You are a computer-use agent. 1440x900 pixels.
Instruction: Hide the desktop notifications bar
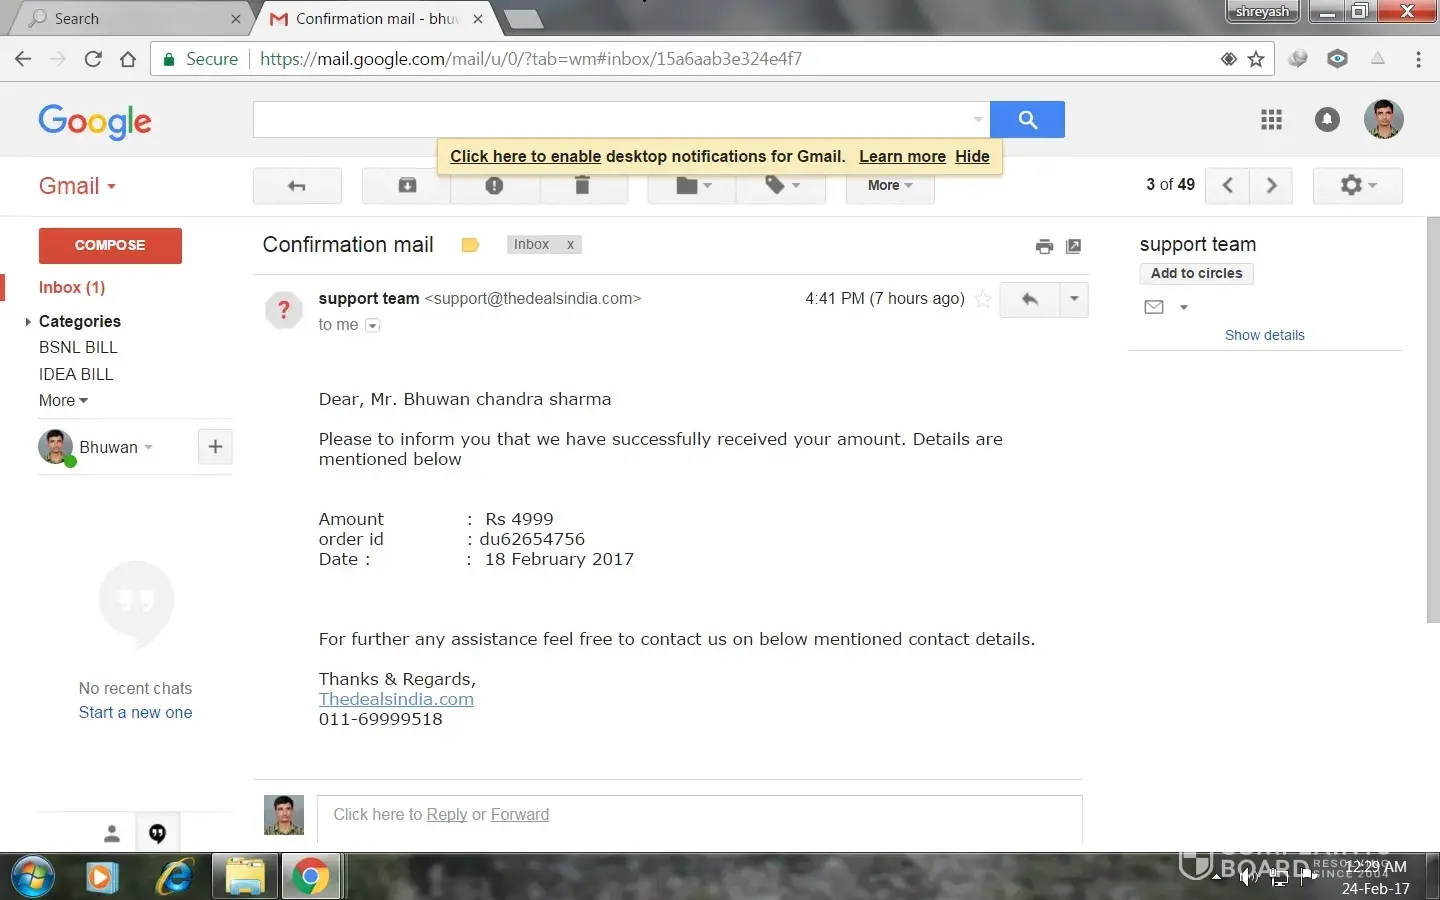(972, 157)
